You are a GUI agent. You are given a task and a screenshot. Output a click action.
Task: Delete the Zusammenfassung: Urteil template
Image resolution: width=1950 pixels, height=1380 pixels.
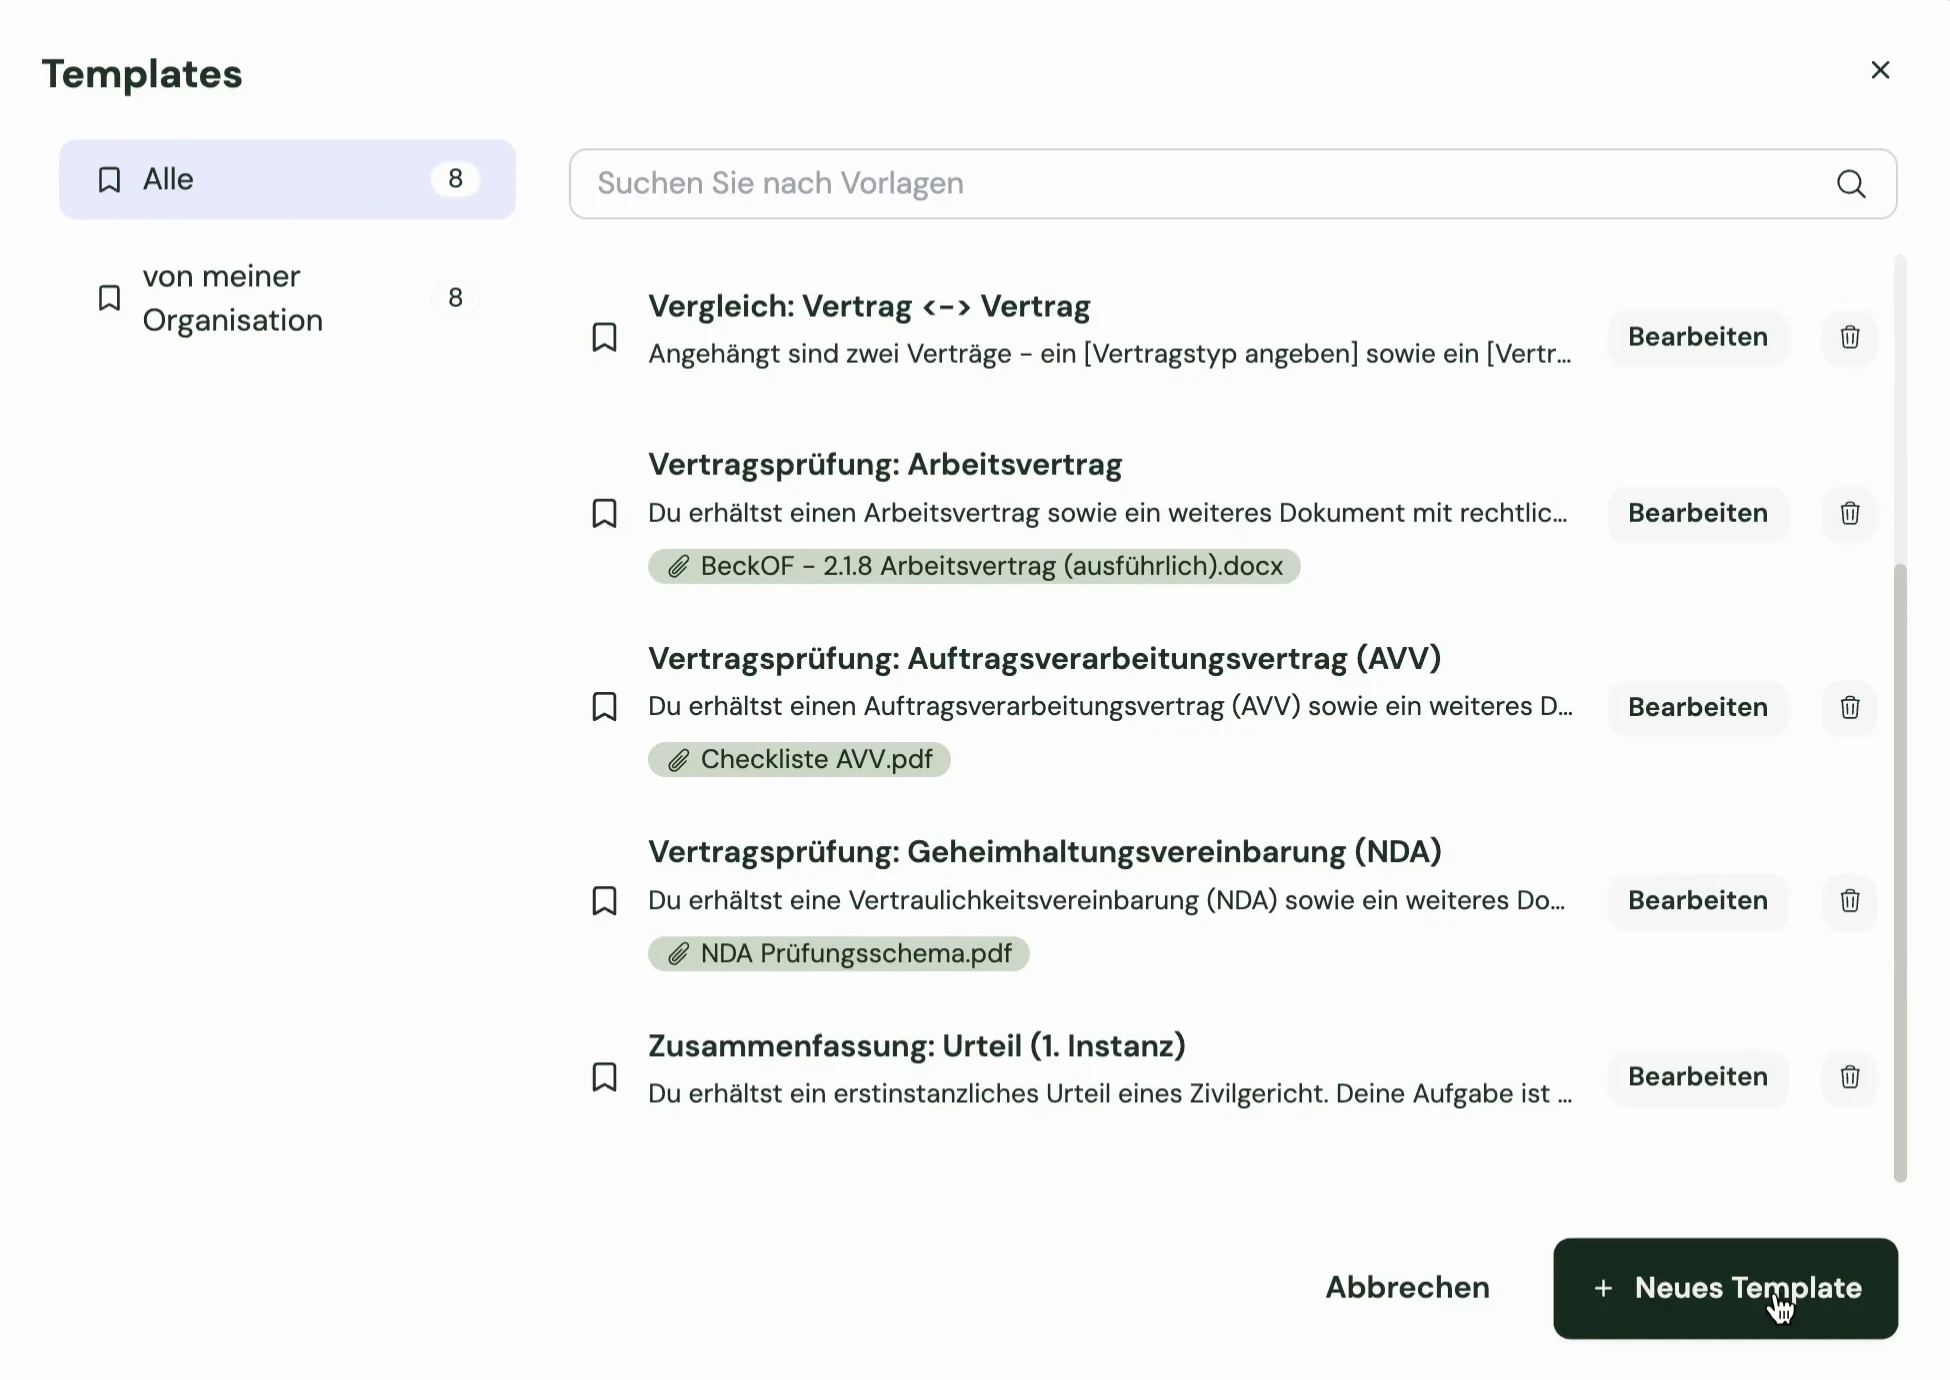1849,1077
